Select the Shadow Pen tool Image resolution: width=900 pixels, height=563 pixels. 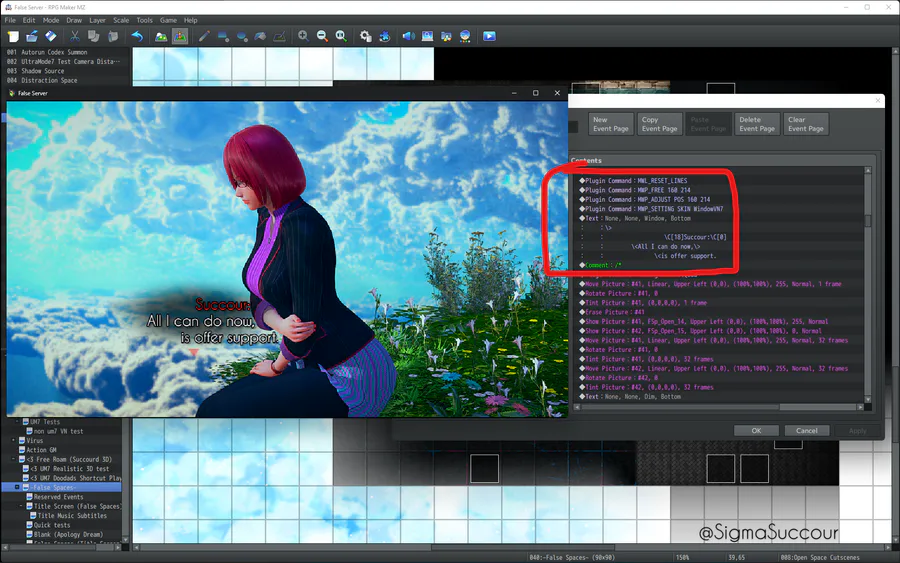click(x=280, y=36)
